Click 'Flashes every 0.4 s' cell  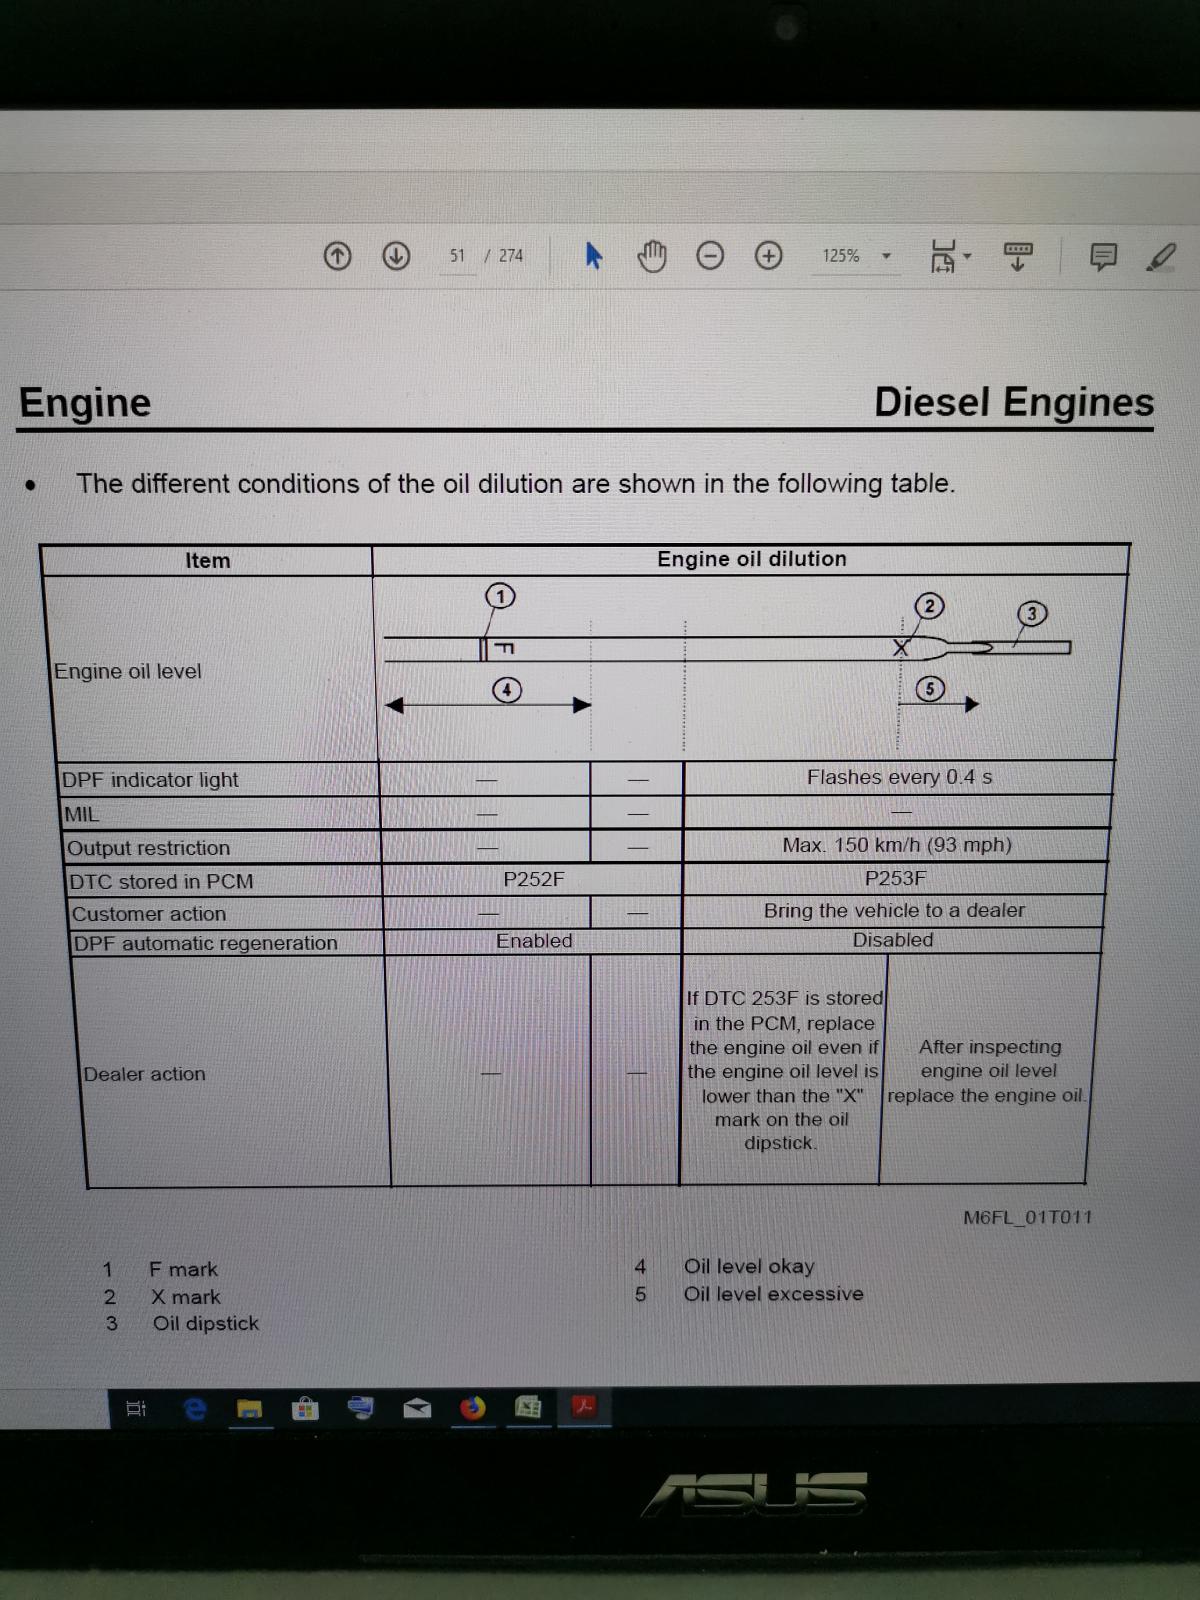[899, 777]
